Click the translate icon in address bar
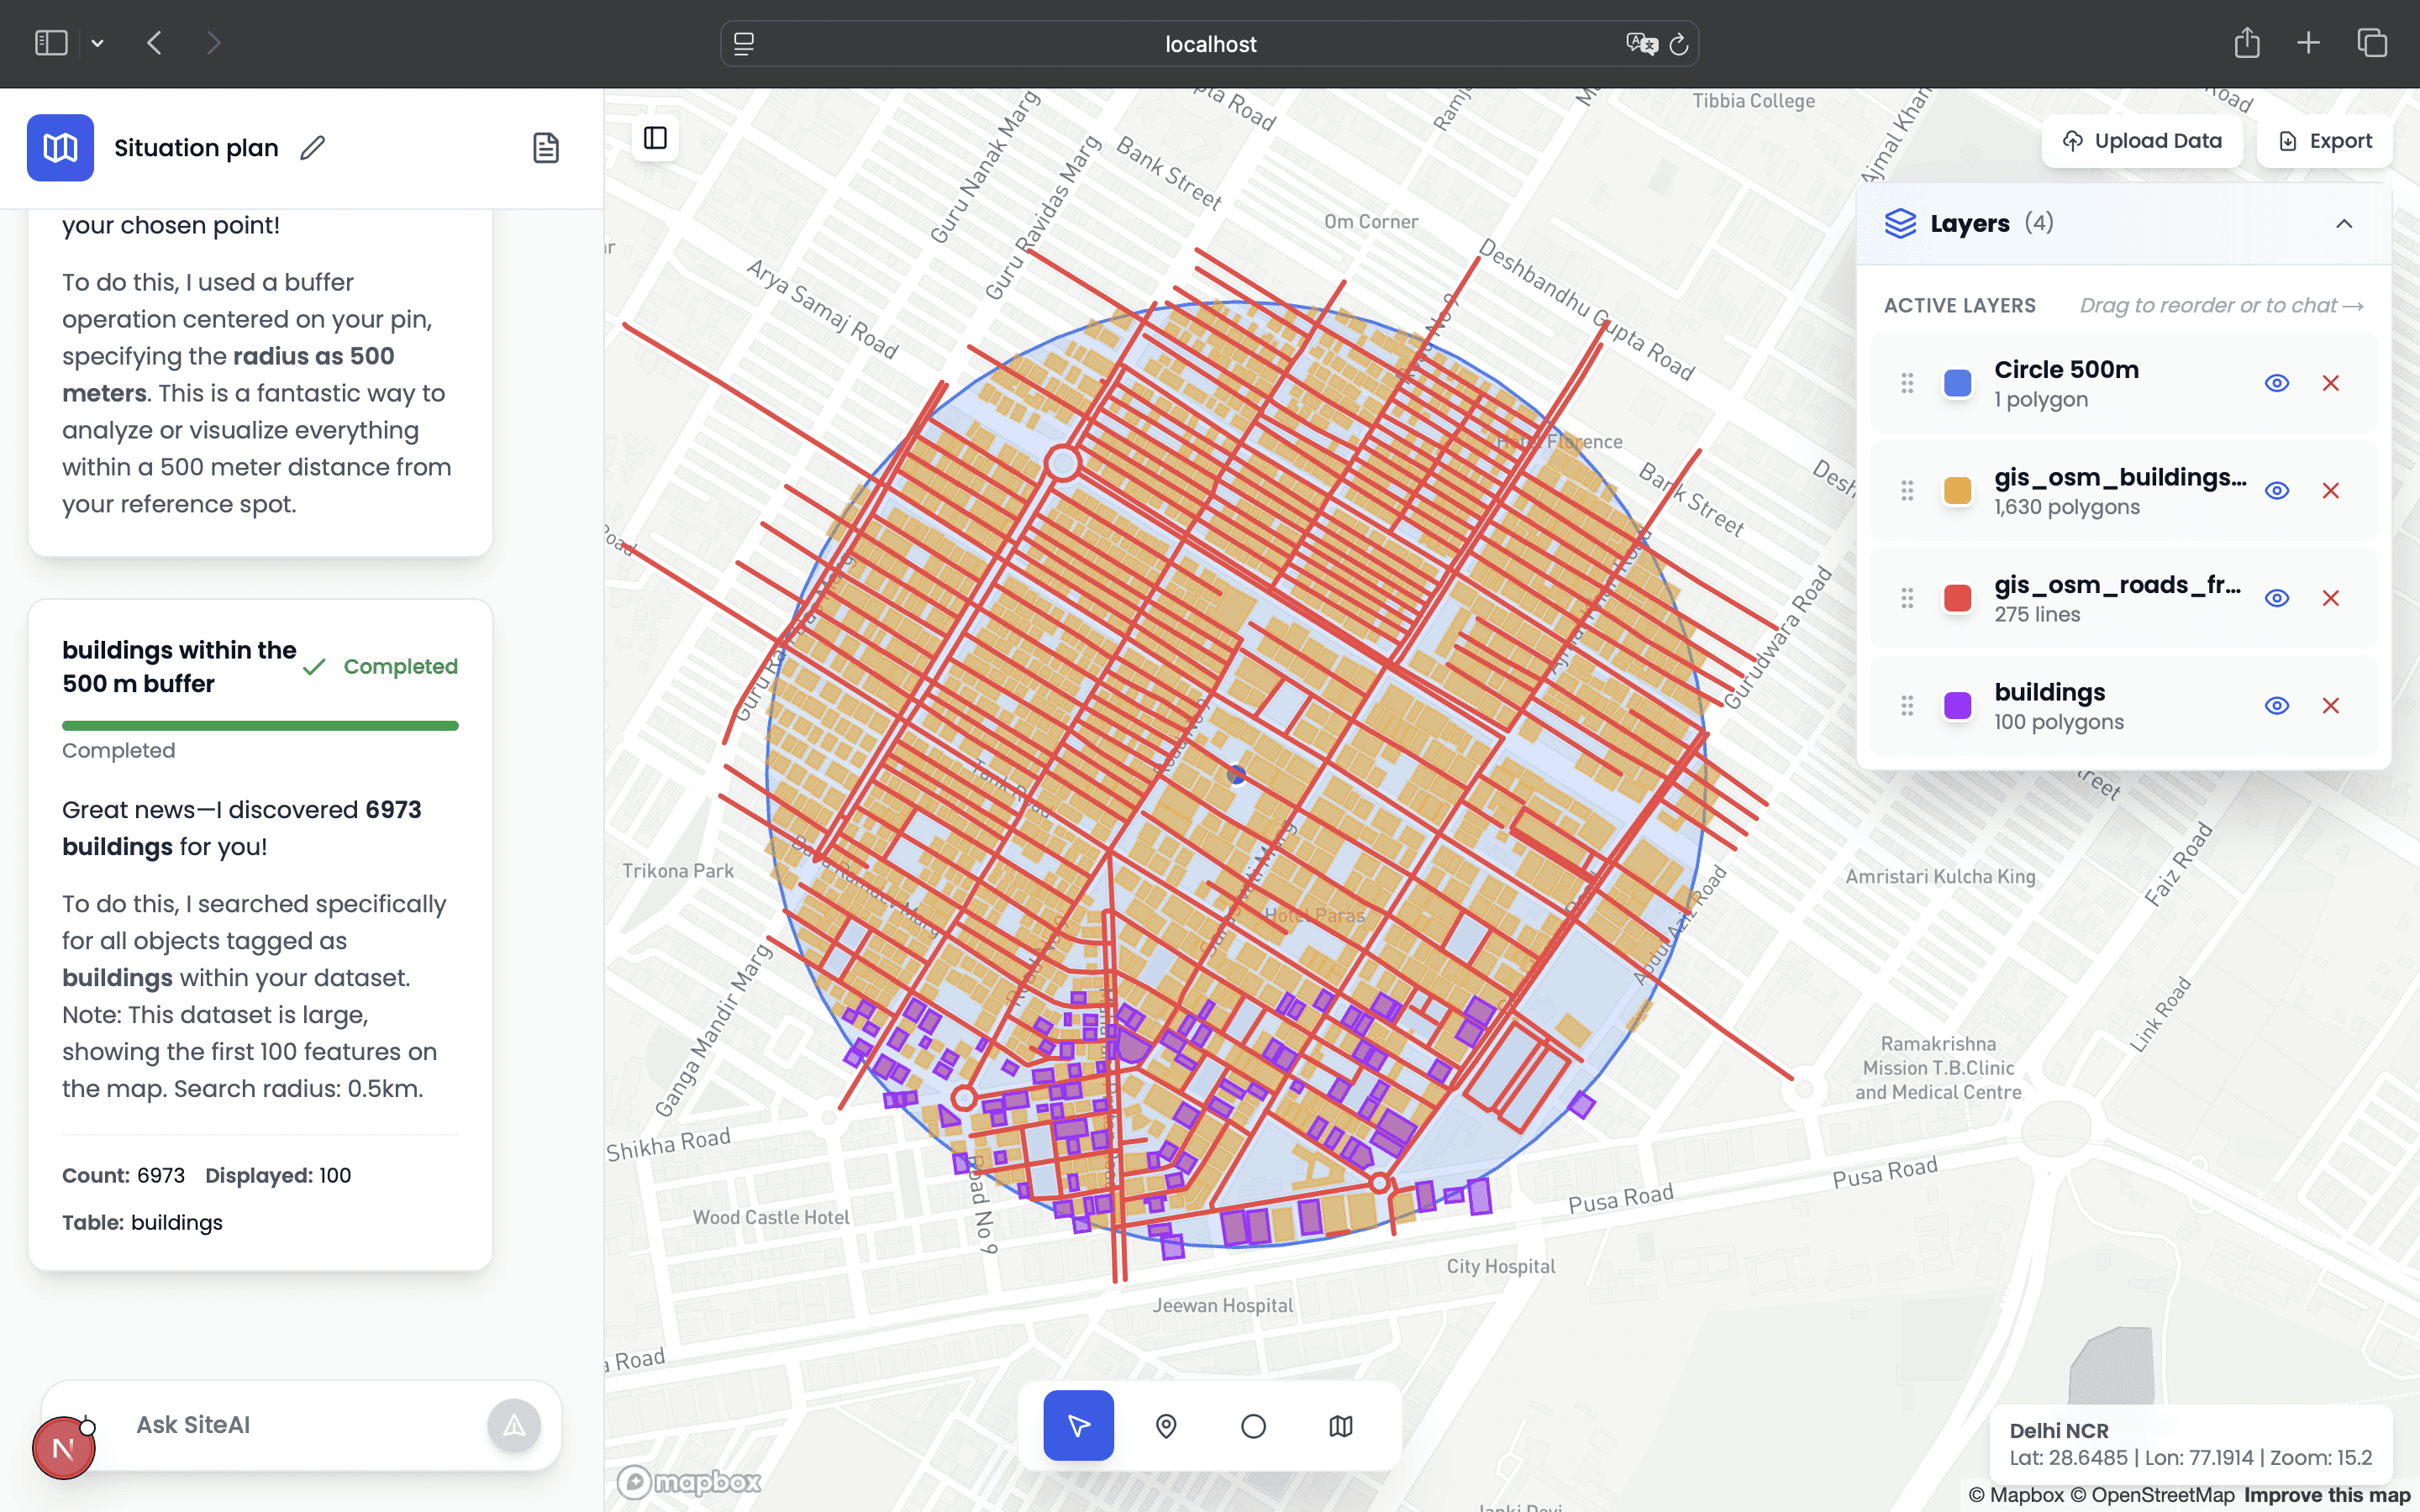The height and width of the screenshot is (1512, 2420). click(x=1641, y=44)
